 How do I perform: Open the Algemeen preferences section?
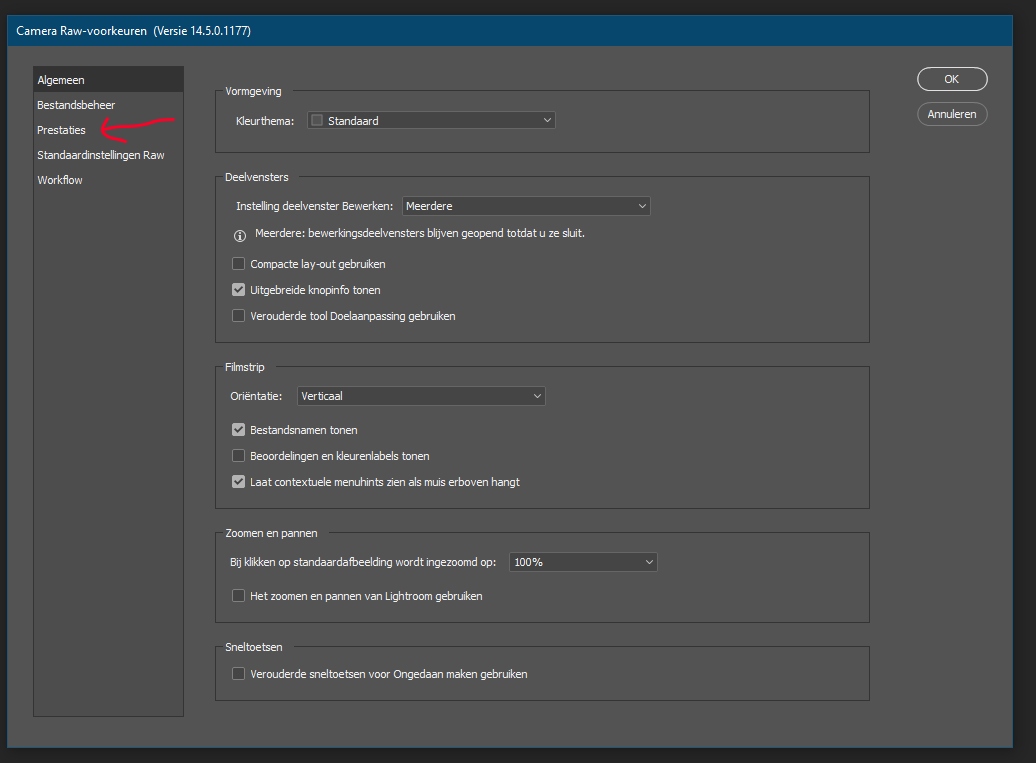pyautogui.click(x=108, y=80)
